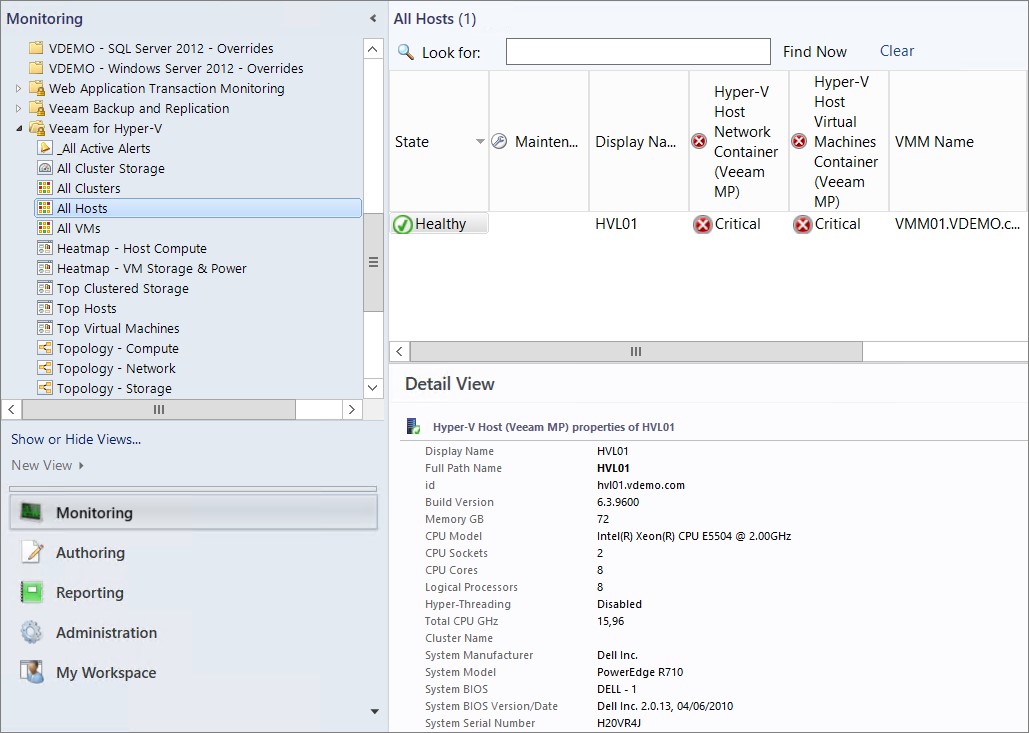Screen dimensions: 1029x733
Task: Switch to My Workspace
Action: pyautogui.click(x=194, y=673)
